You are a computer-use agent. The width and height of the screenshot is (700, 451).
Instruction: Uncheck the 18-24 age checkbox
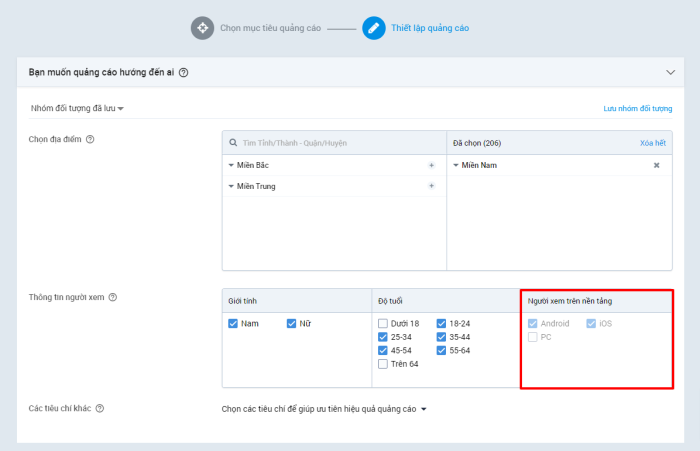coord(442,323)
